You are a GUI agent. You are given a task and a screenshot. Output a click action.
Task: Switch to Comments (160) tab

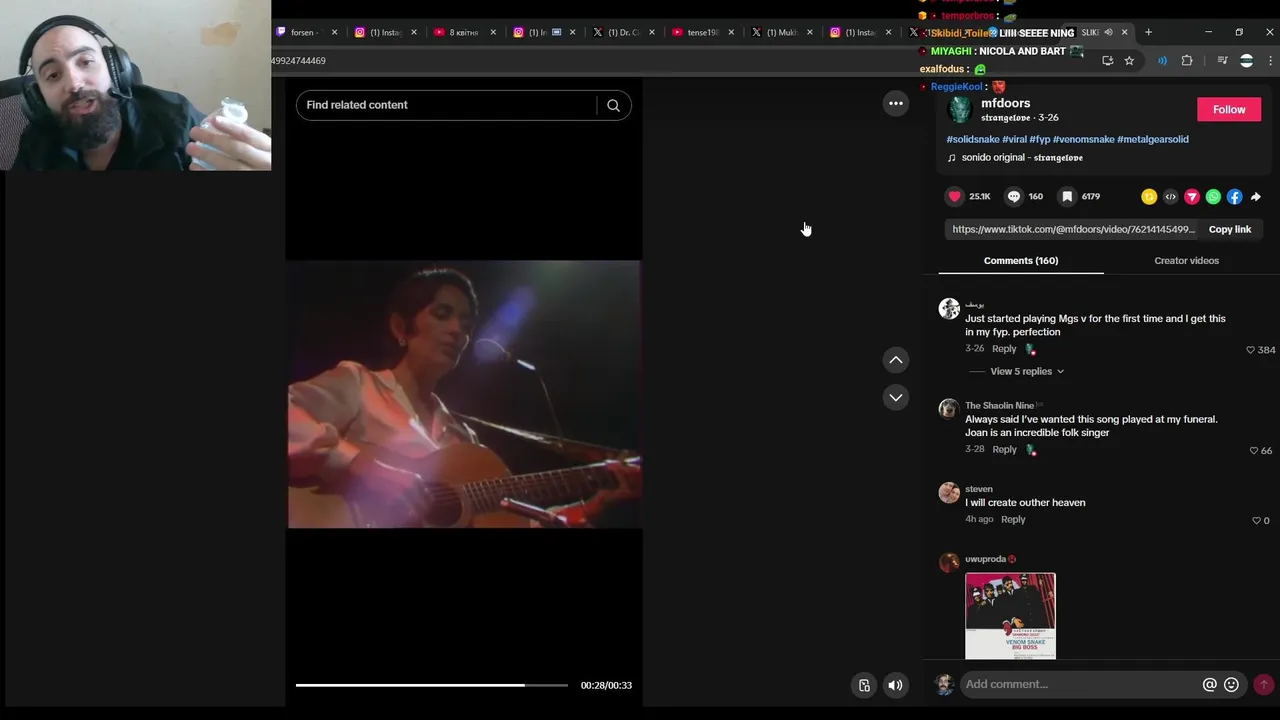click(x=1020, y=260)
